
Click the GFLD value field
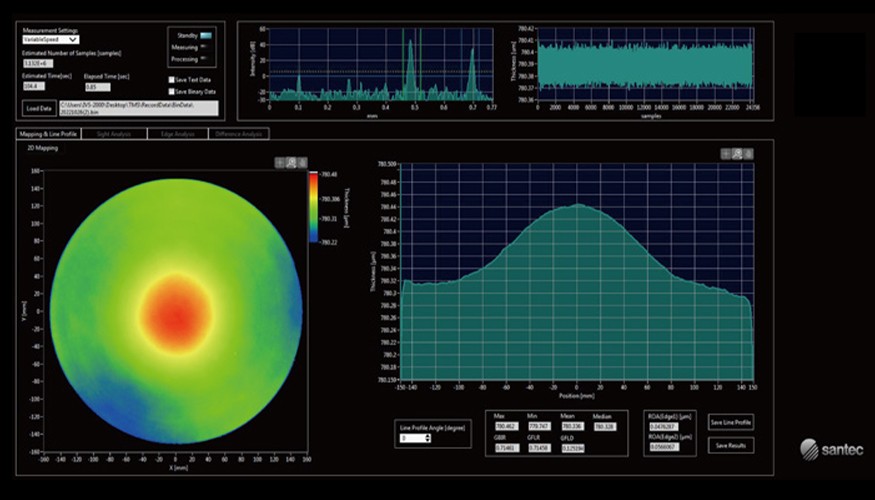coord(573,448)
